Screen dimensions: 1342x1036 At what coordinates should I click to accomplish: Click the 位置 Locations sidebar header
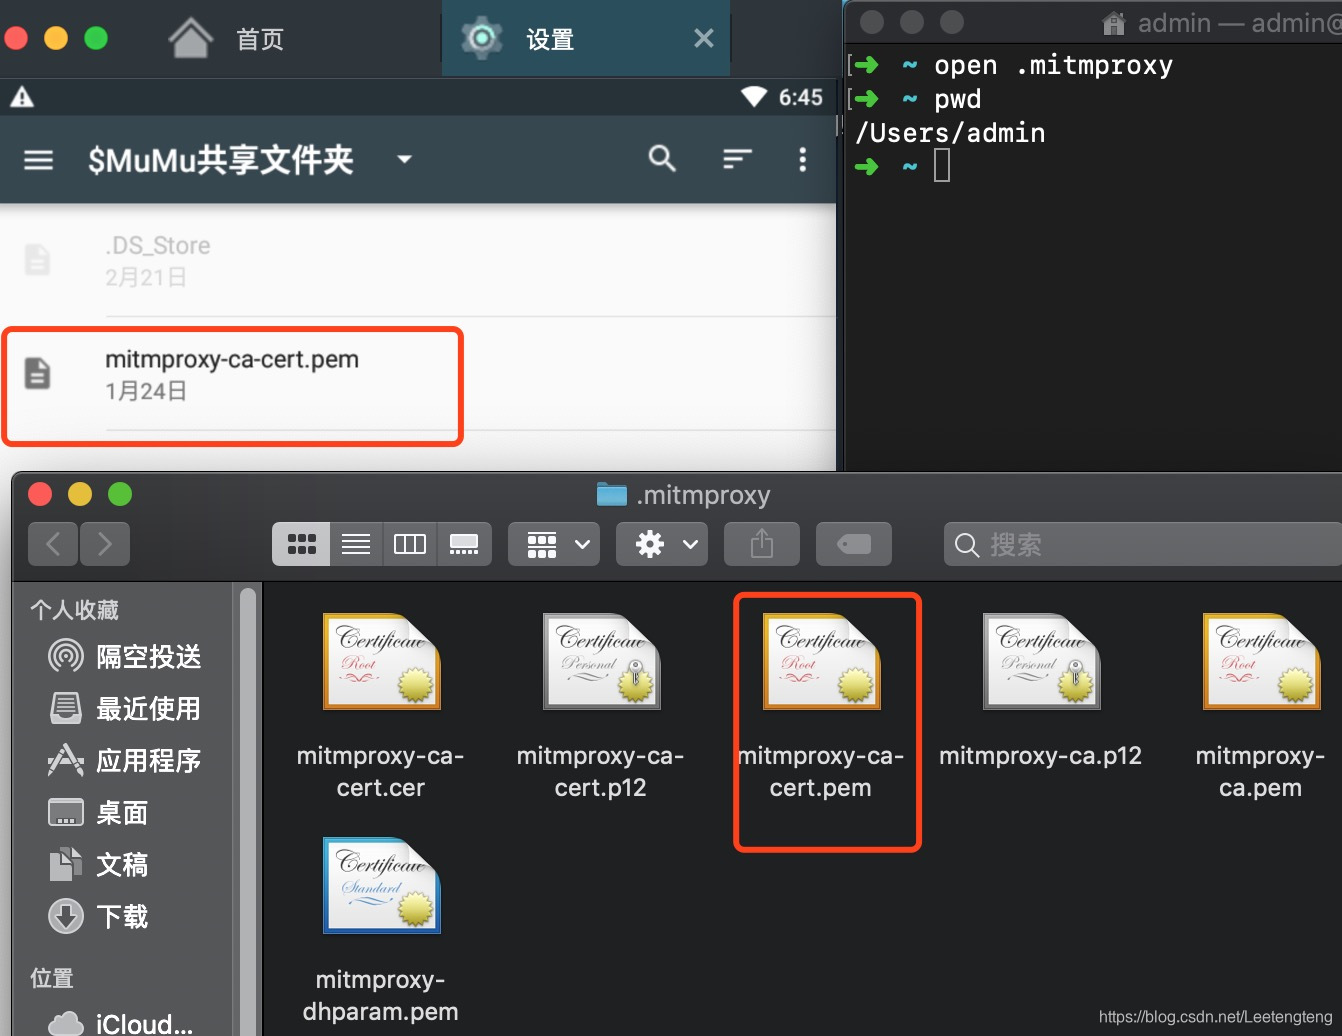52,978
